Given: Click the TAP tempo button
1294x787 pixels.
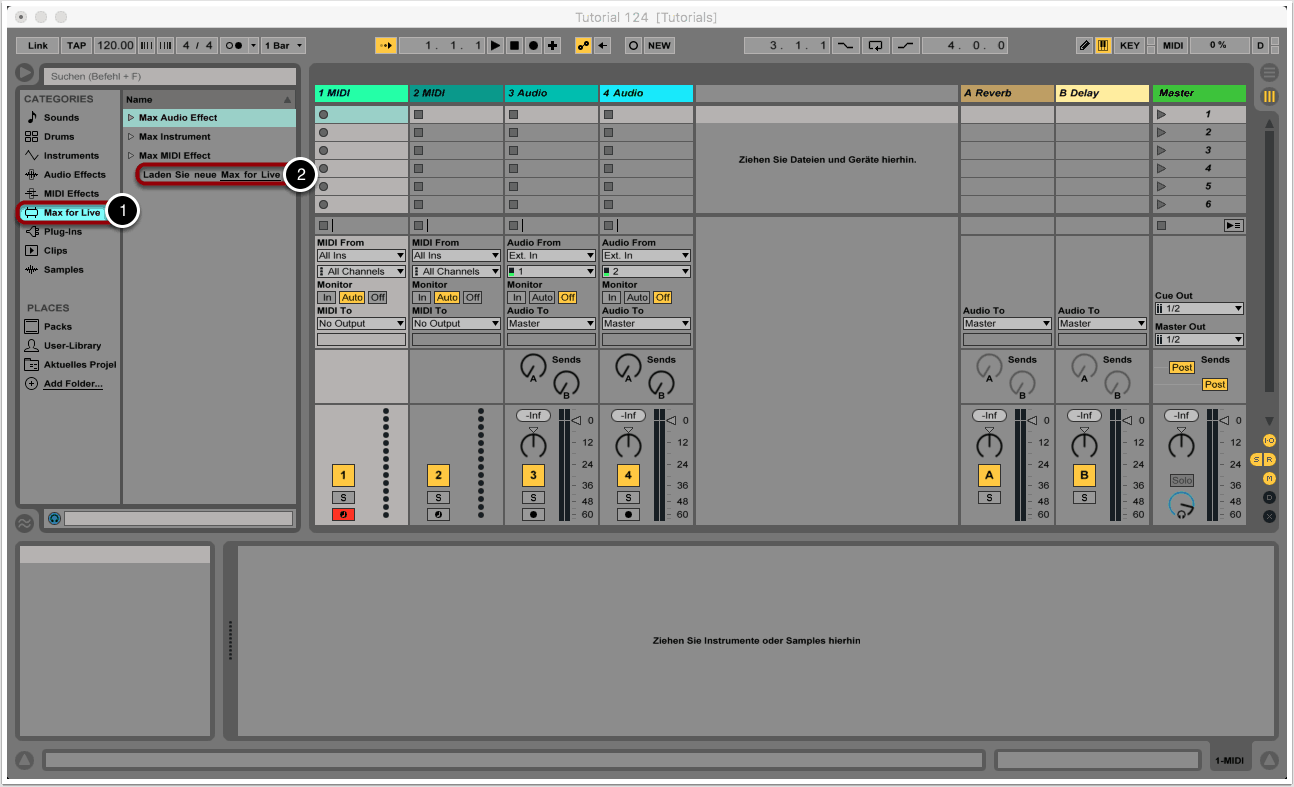Looking at the screenshot, I should (76, 45).
